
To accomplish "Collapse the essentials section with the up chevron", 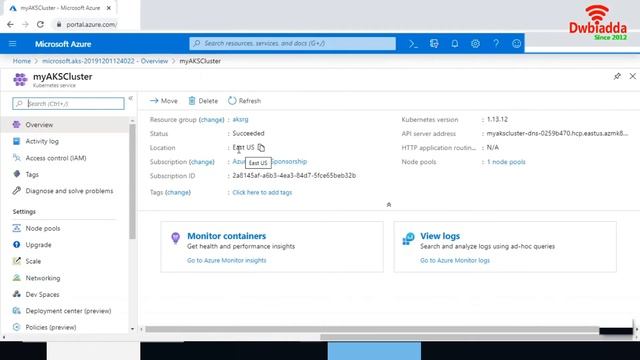I will (389, 204).
